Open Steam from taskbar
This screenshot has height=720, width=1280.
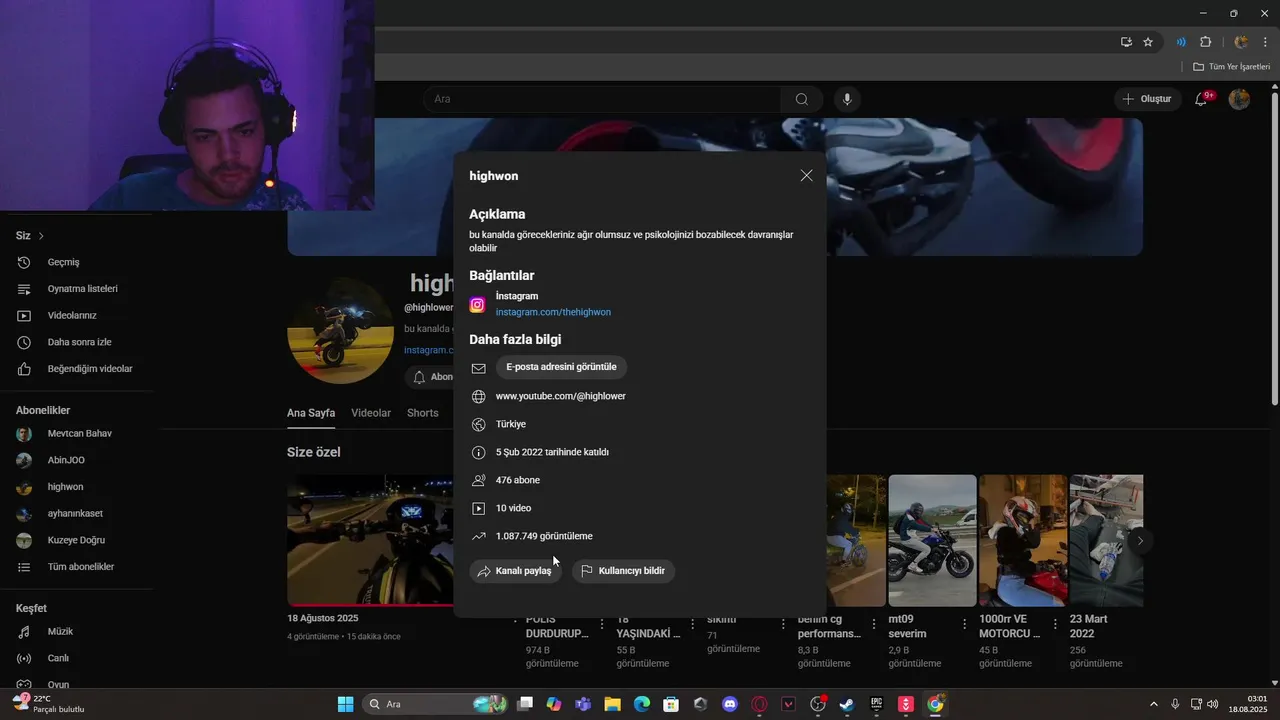tap(847, 704)
